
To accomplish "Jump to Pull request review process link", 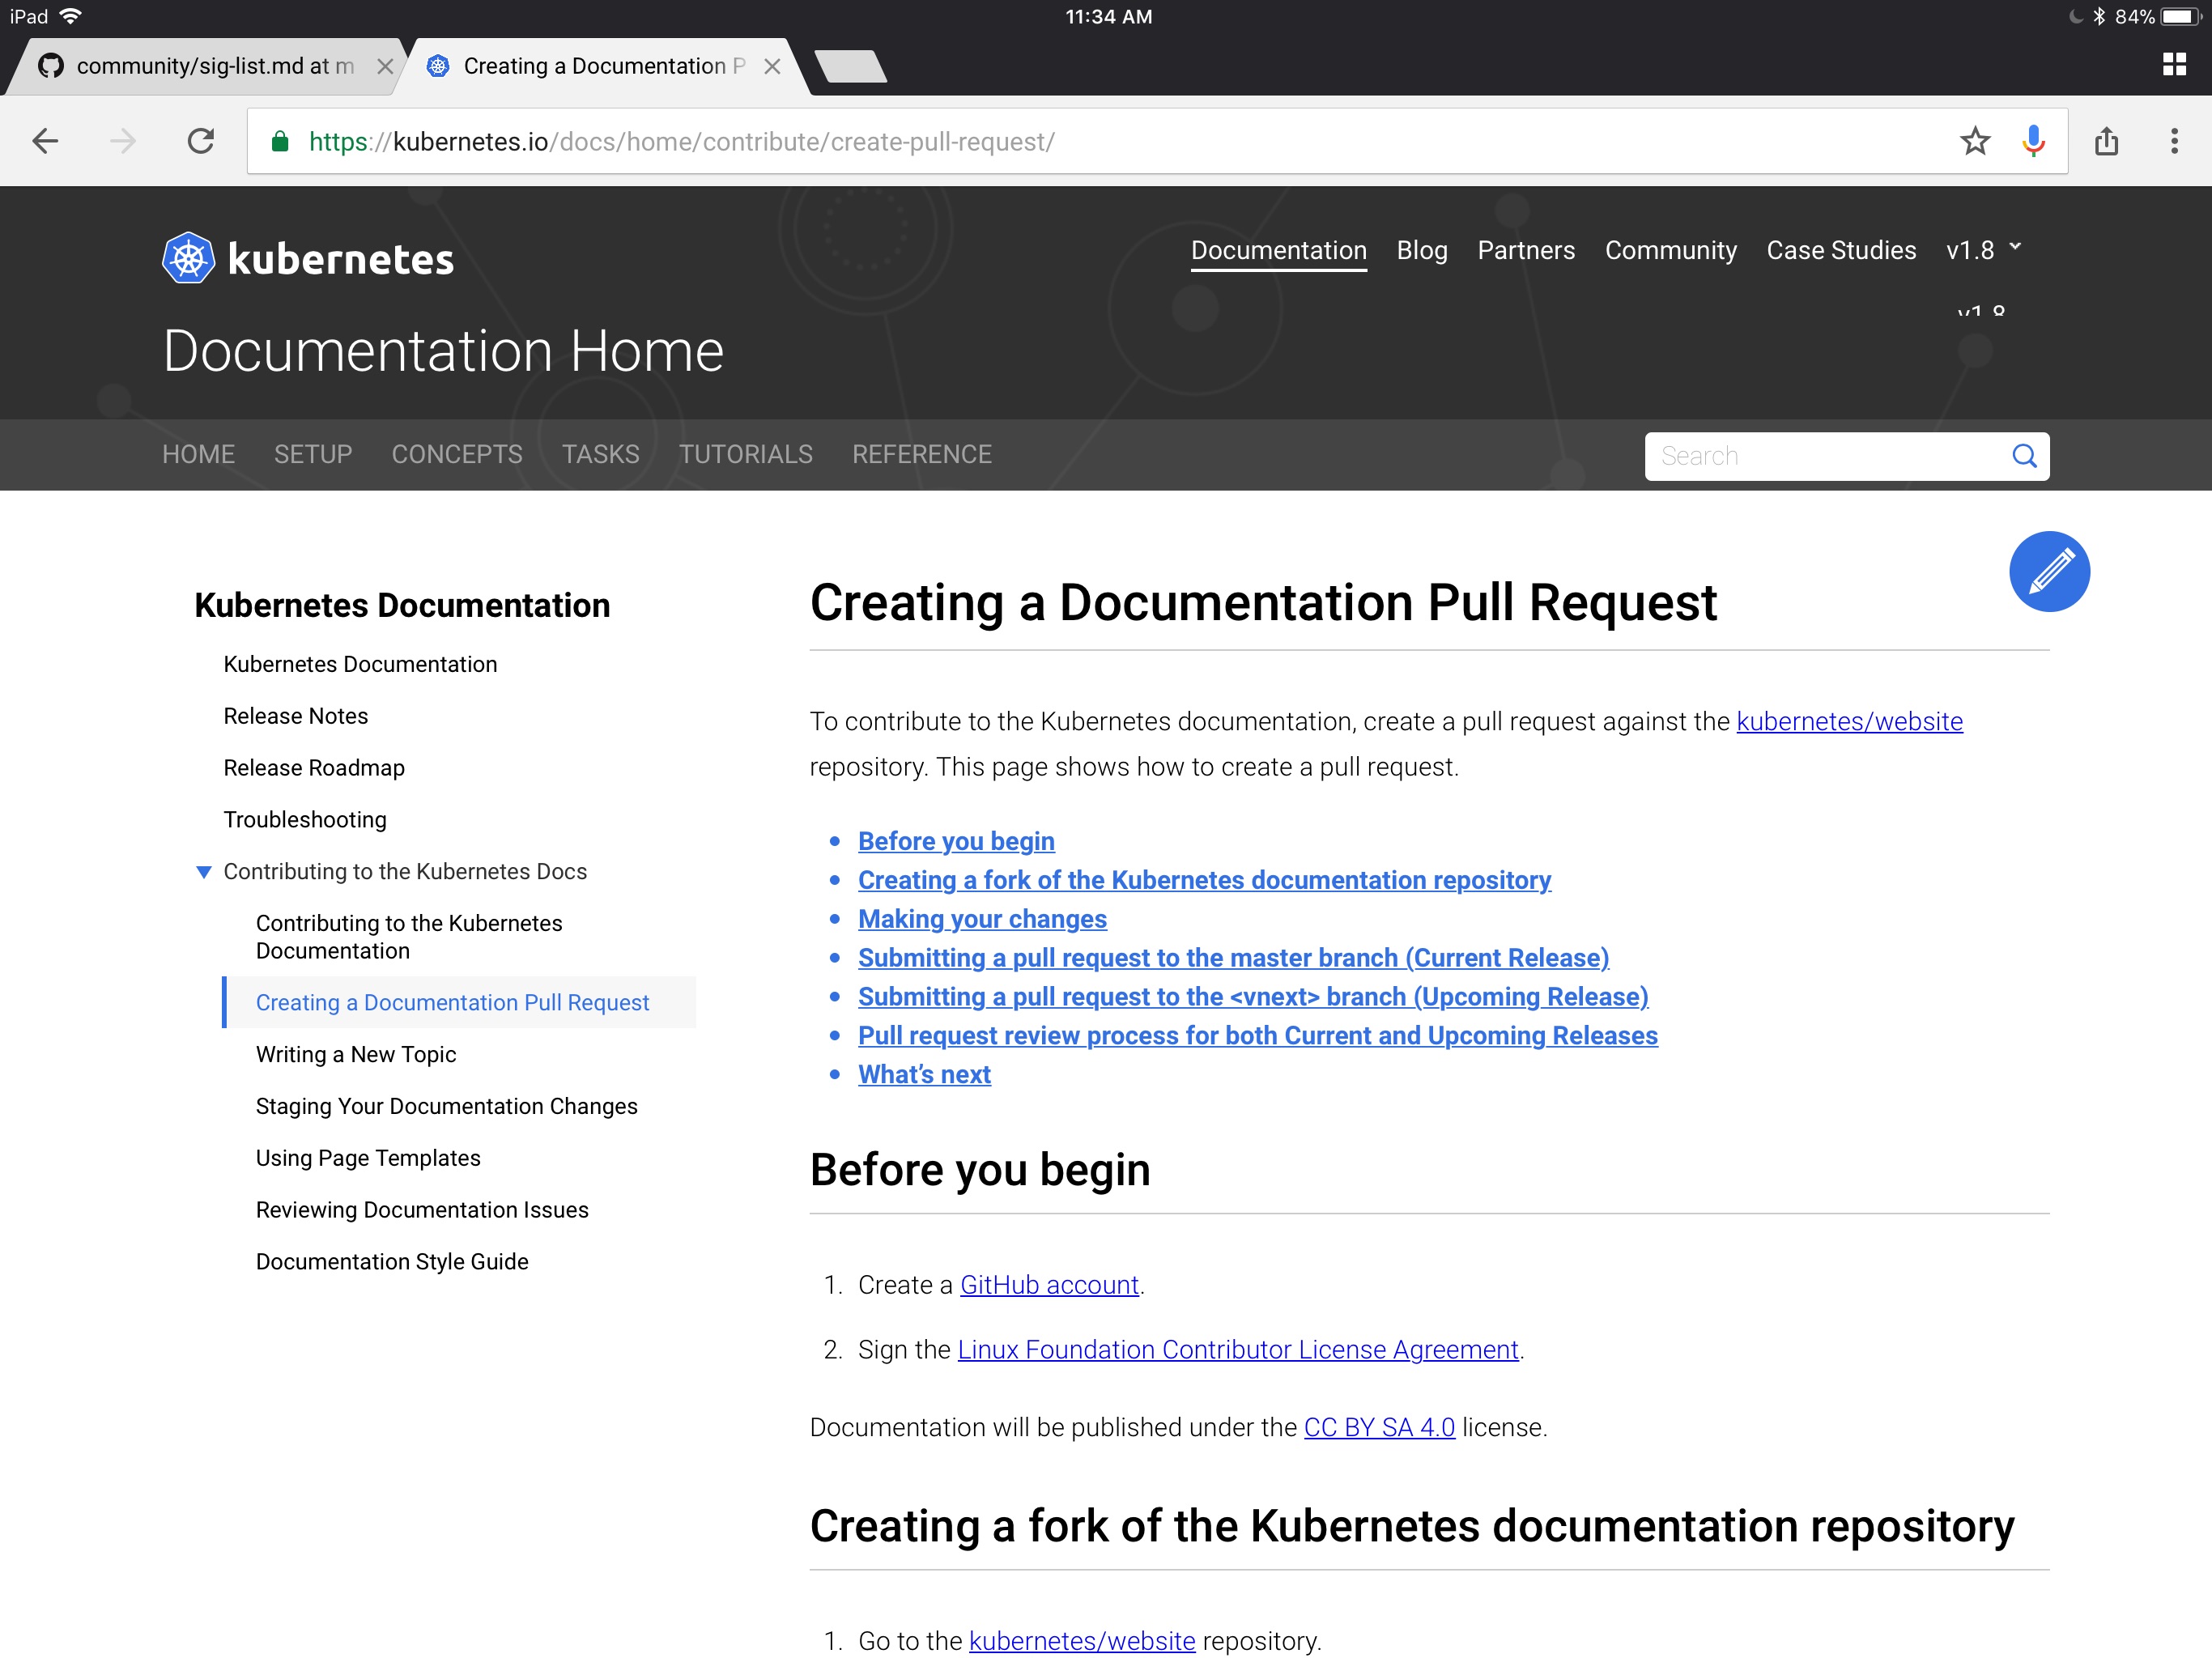I will [1258, 1036].
